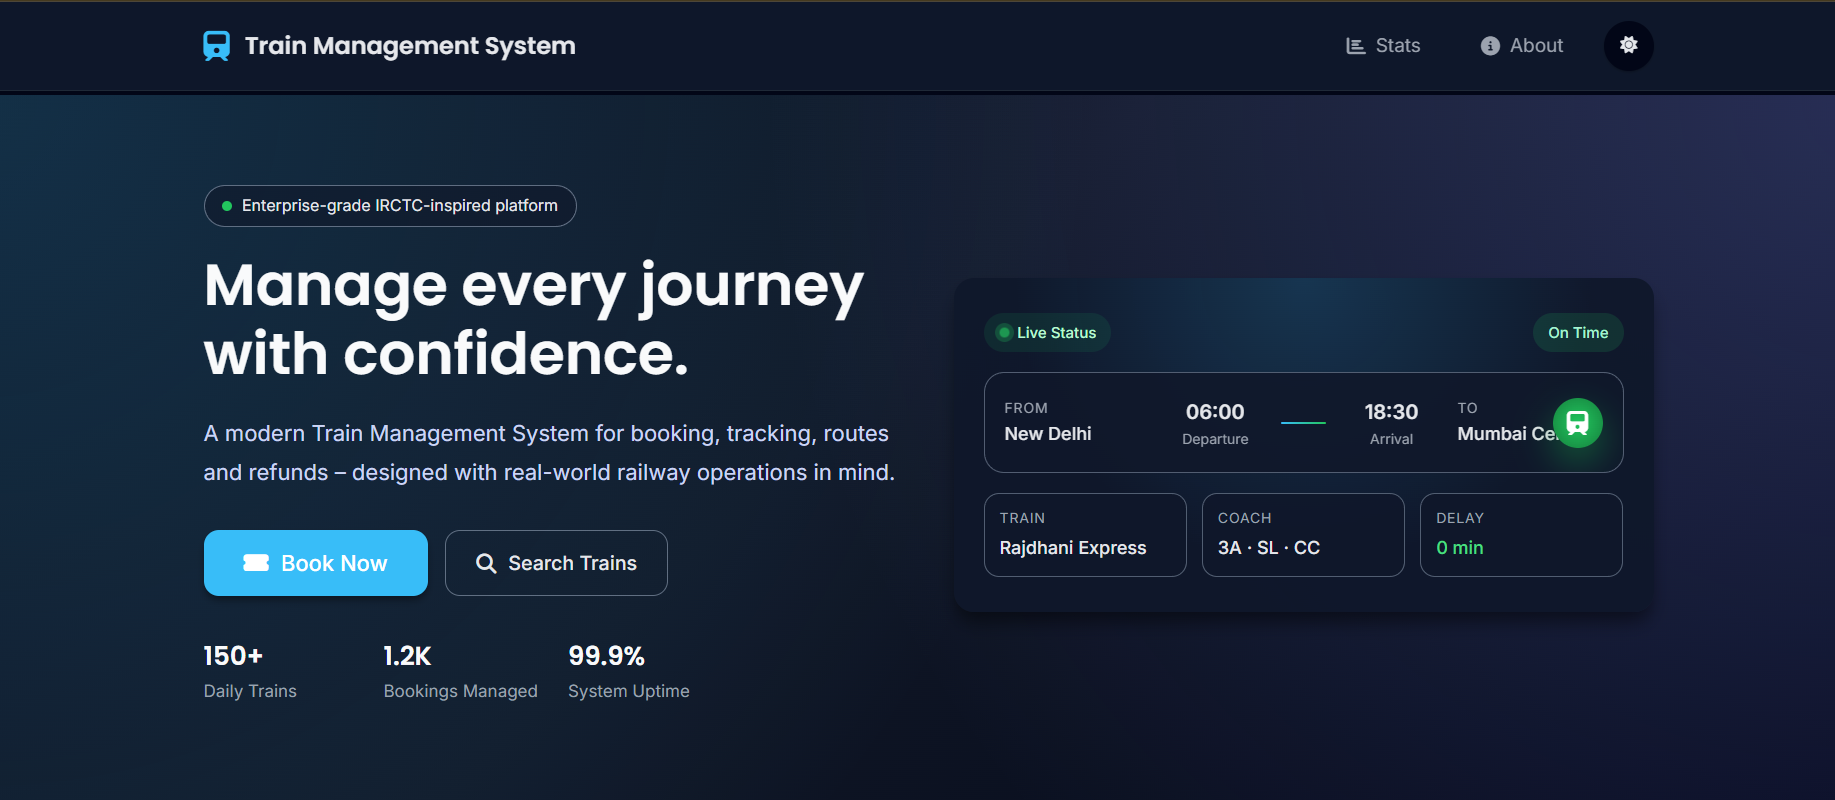
Task: Click the 150+ Daily Trains stat
Action: coord(250,672)
